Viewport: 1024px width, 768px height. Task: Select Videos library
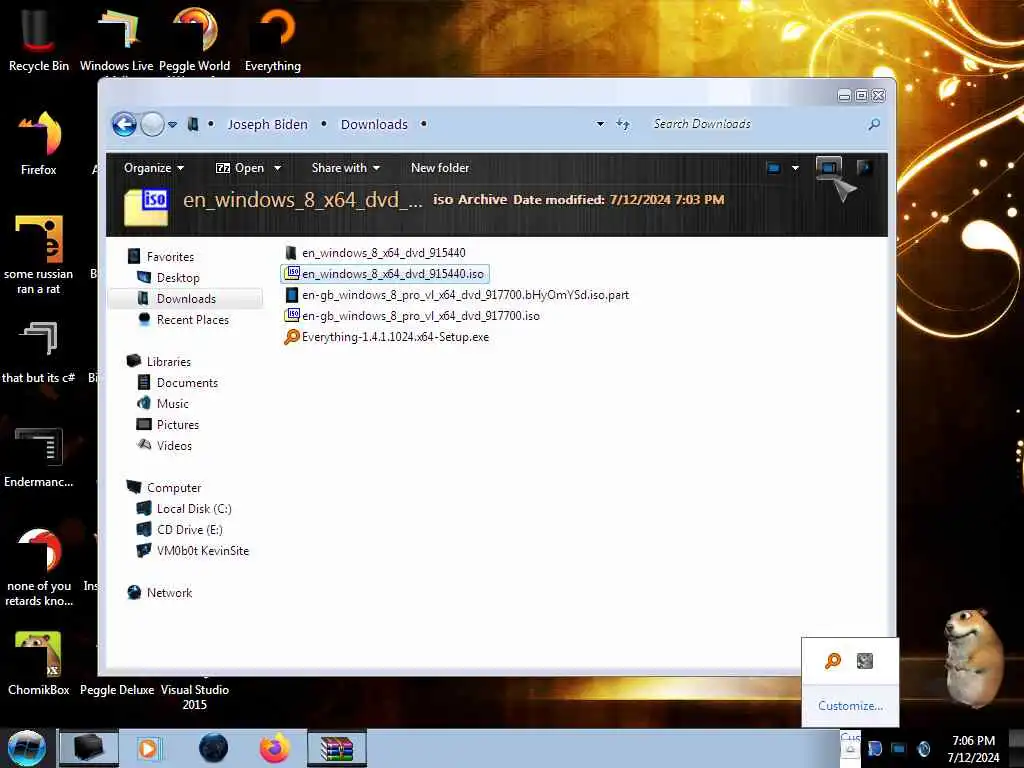click(174, 445)
